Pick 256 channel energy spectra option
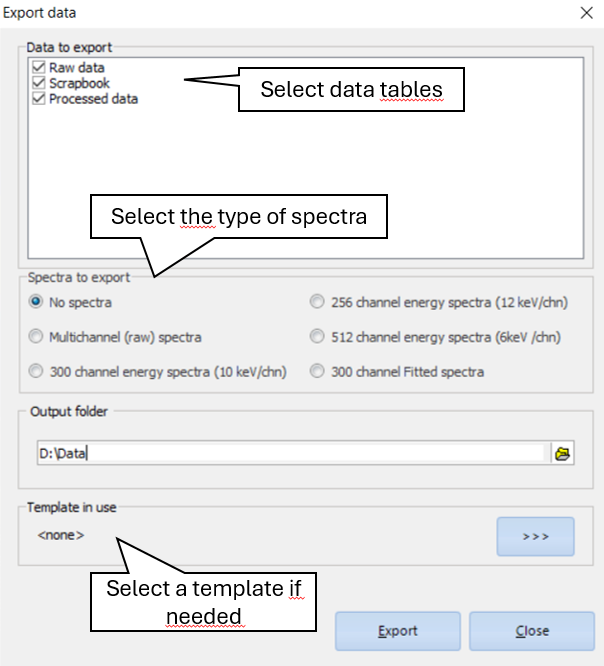Image resolution: width=604 pixels, height=666 pixels. pyautogui.click(x=317, y=302)
